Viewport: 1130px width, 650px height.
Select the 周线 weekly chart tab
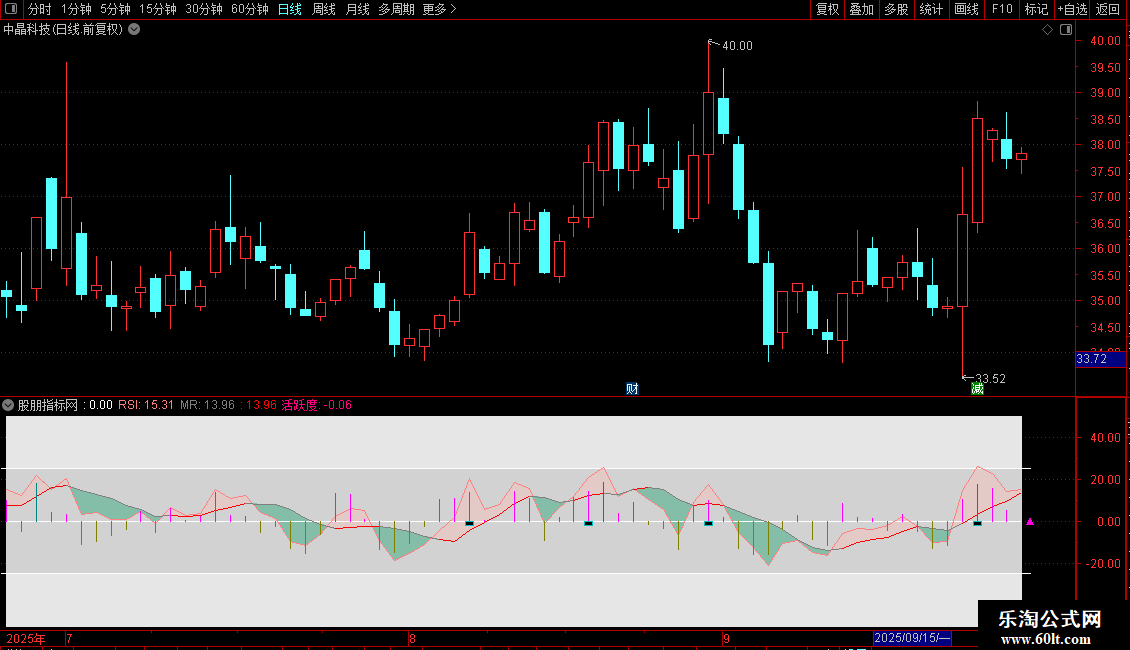[x=324, y=9]
